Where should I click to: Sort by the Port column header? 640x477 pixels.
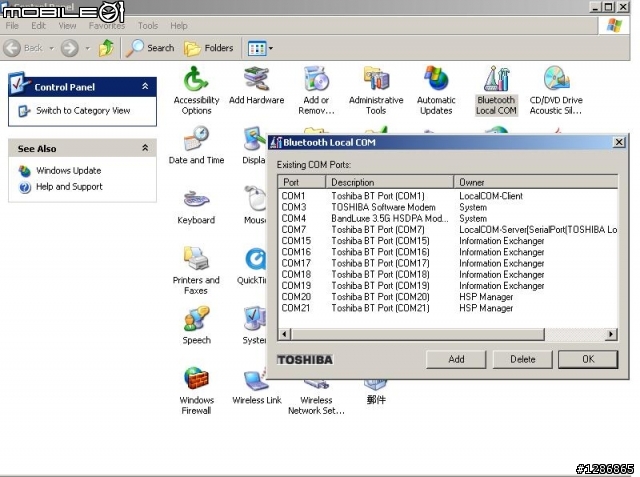pos(302,182)
